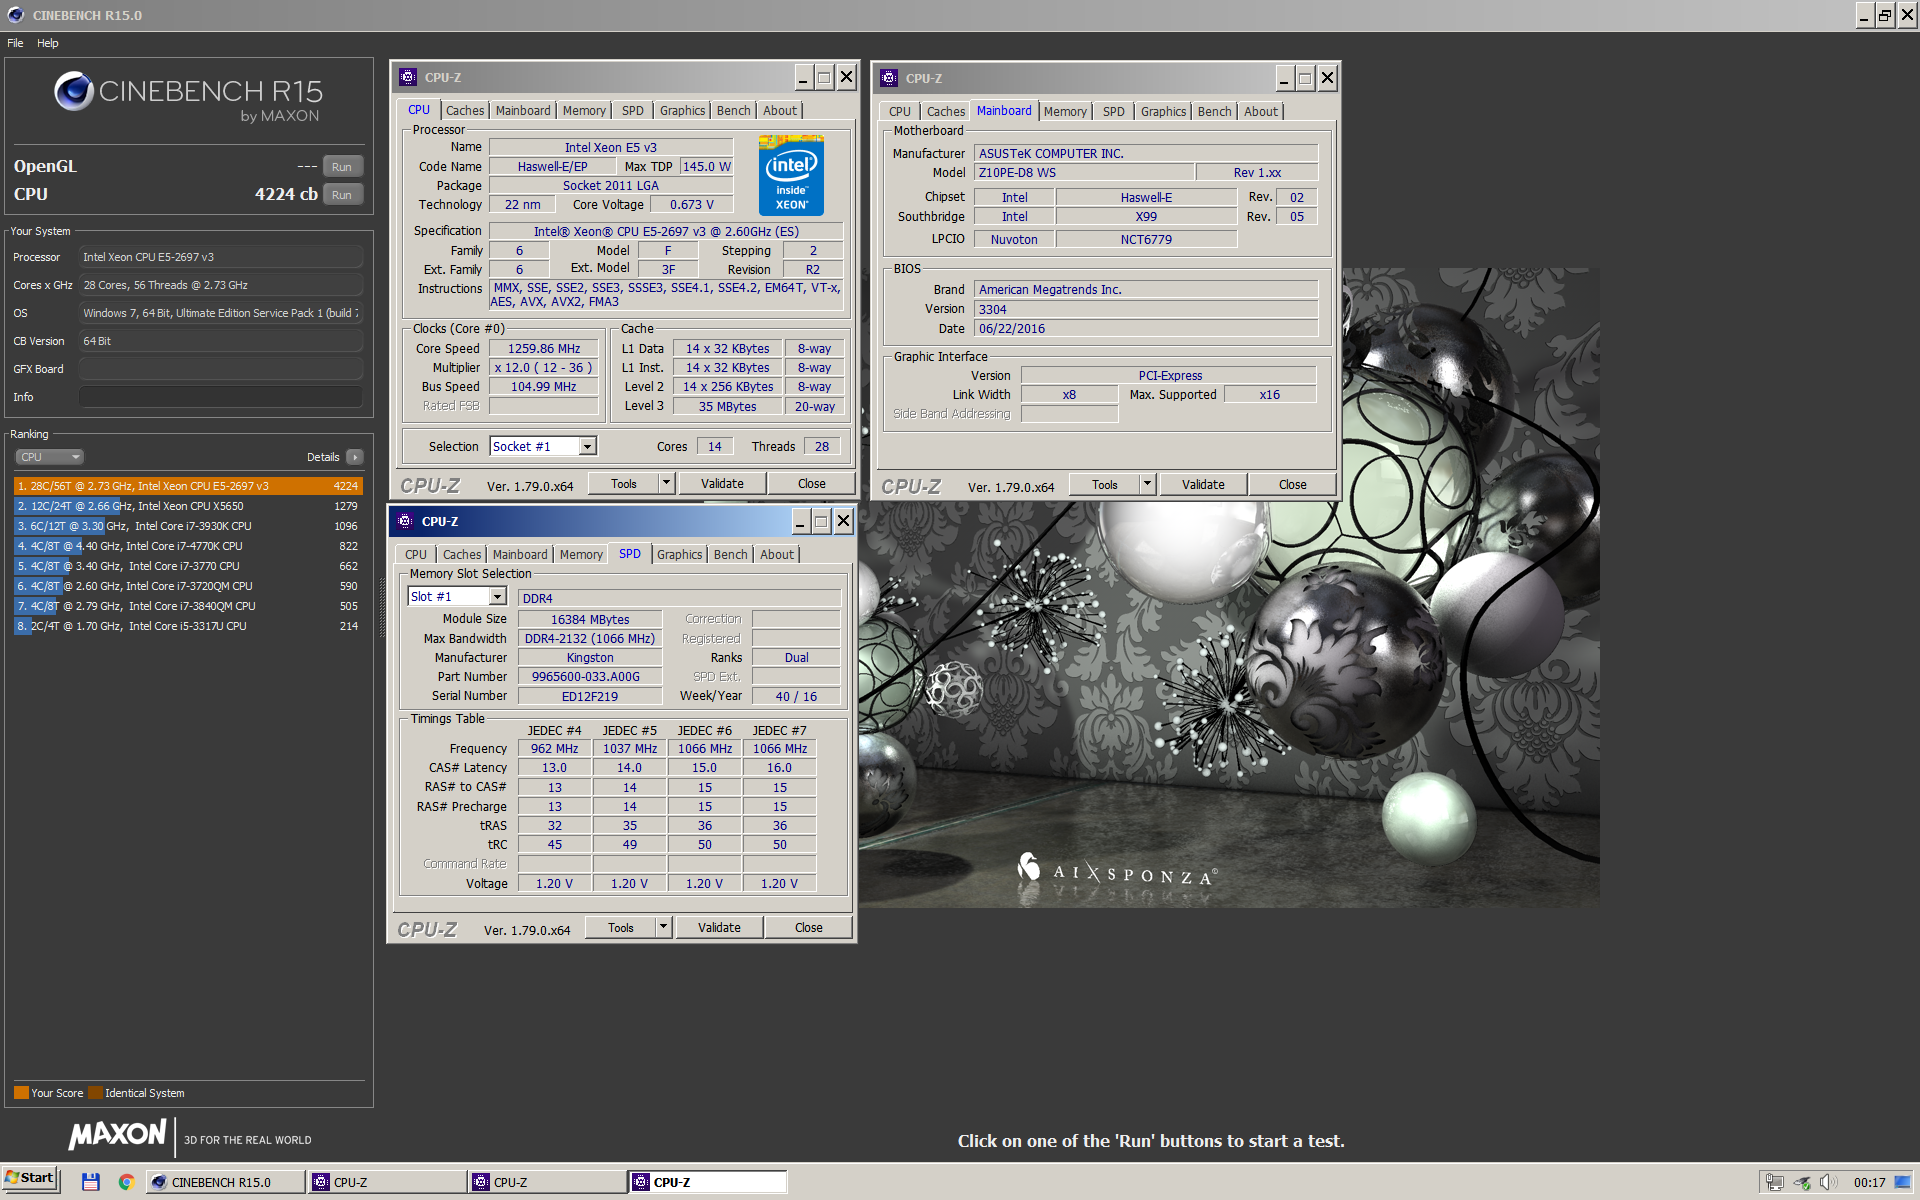Click the network icon in system tray

point(1775,1182)
